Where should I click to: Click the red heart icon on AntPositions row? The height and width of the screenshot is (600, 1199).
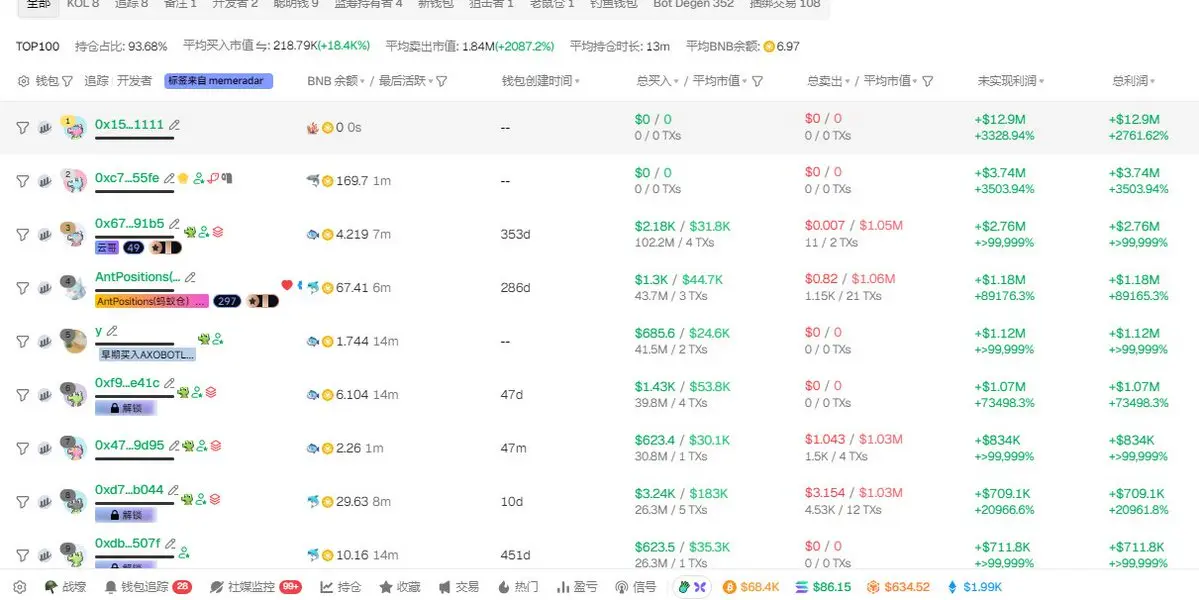[x=287, y=285]
